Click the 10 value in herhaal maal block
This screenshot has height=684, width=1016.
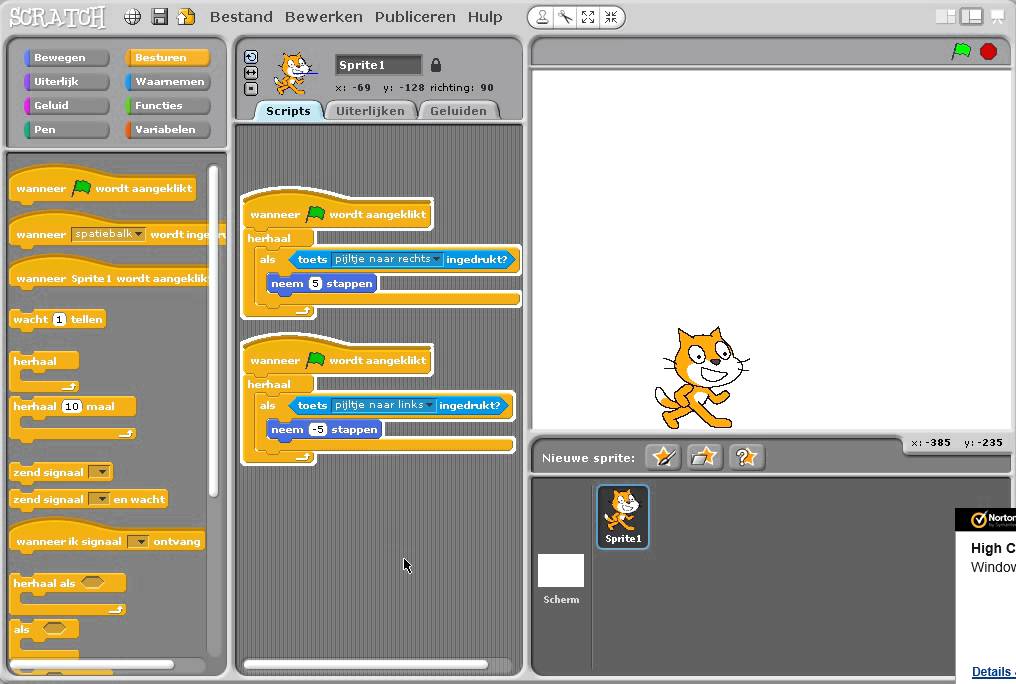tap(72, 407)
